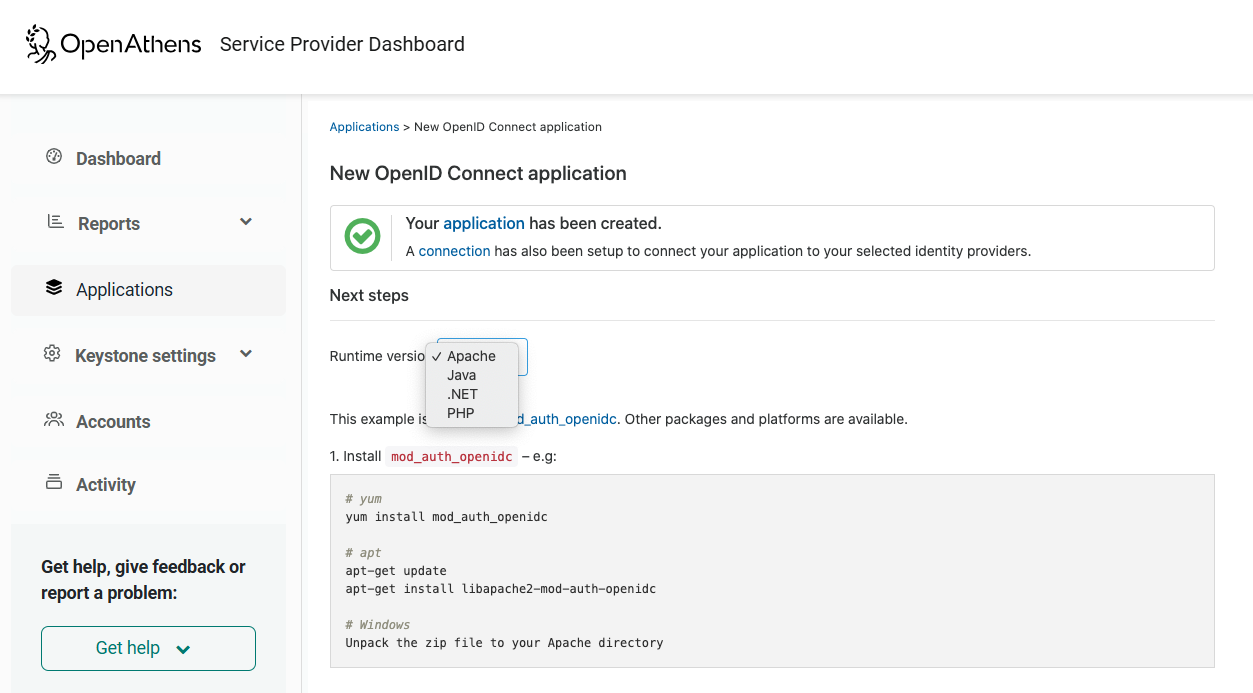Select the checked Apache option
The height and width of the screenshot is (693, 1253).
(x=471, y=356)
